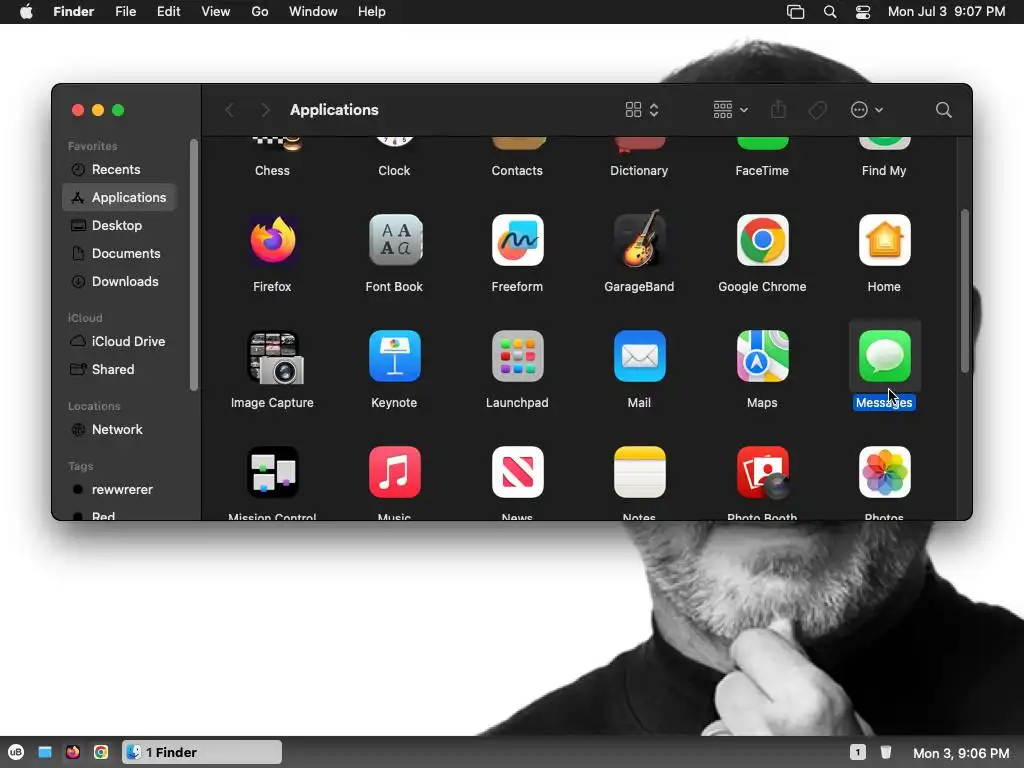
Task: Select the Messages app icon
Action: [884, 357]
